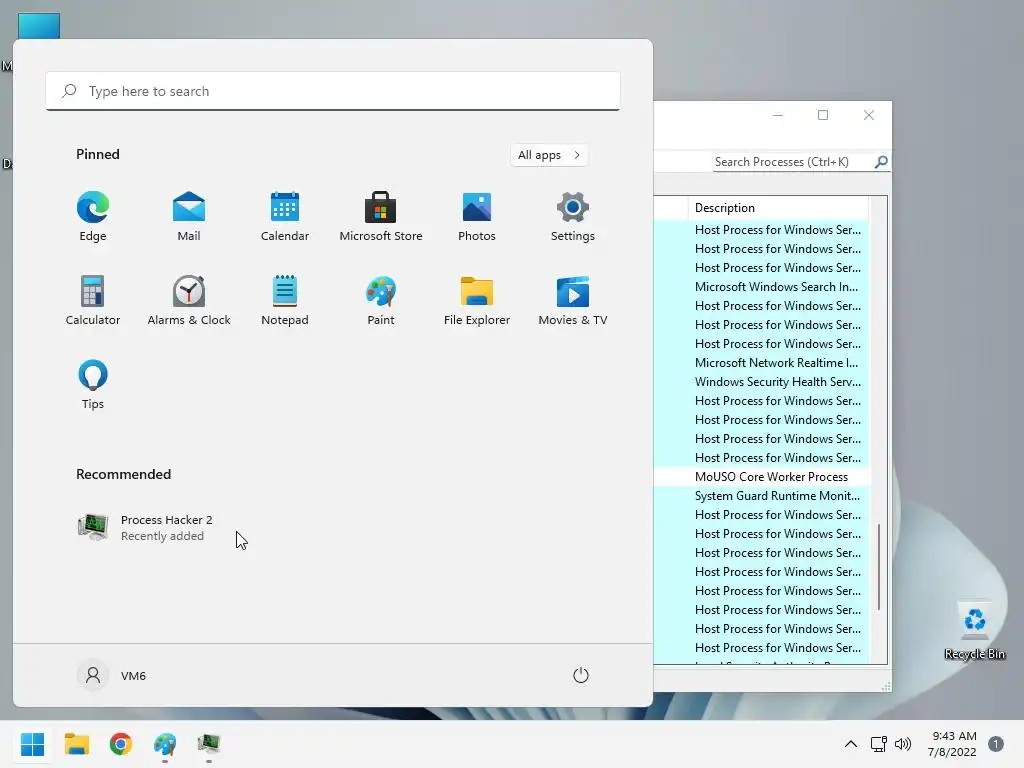The height and width of the screenshot is (768, 1024).
Task: Focus Search Processes field in Process Hacker
Action: pyautogui.click(x=793, y=162)
